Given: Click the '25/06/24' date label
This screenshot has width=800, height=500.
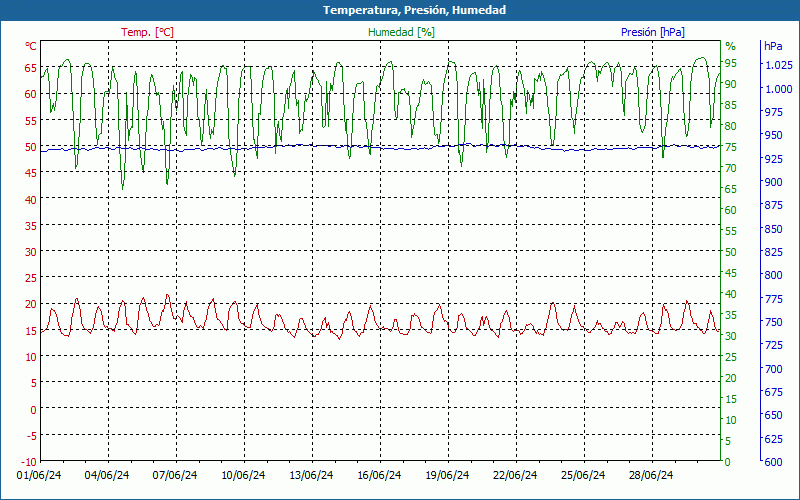Looking at the screenshot, I should click(583, 476).
